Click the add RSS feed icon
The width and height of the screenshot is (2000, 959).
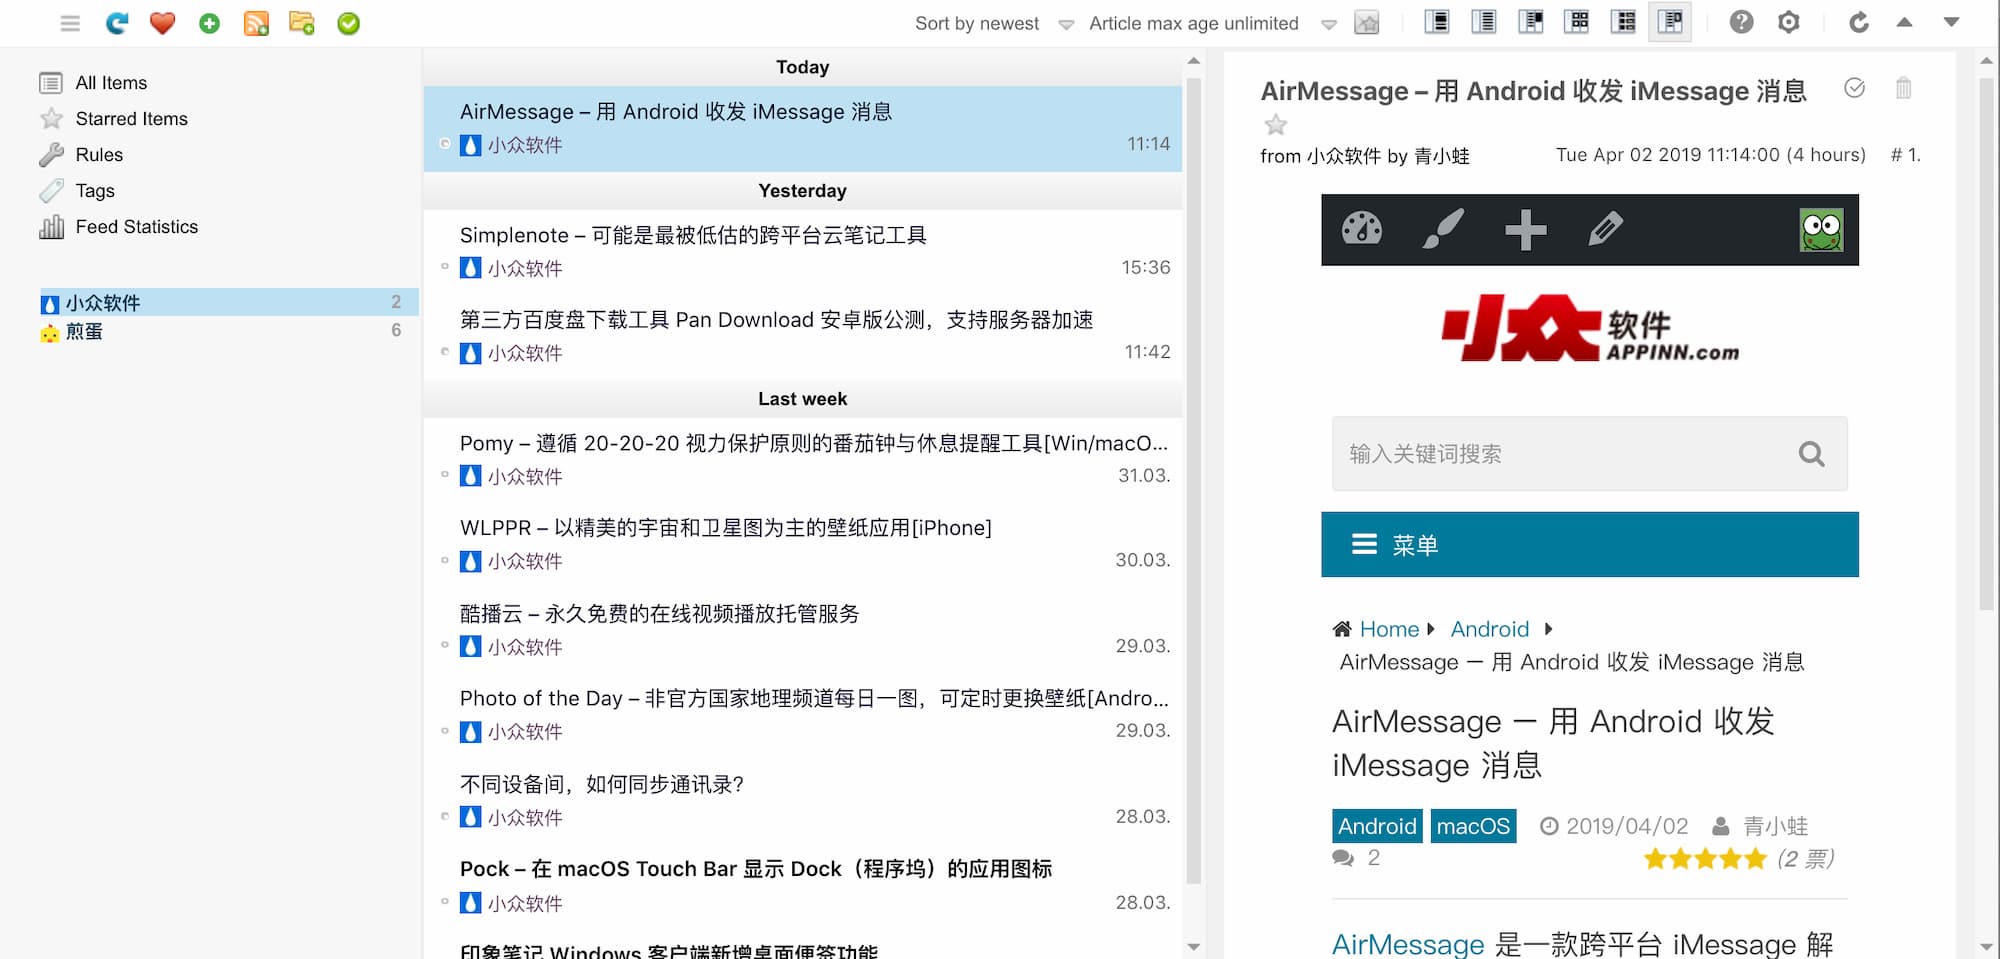(x=256, y=23)
